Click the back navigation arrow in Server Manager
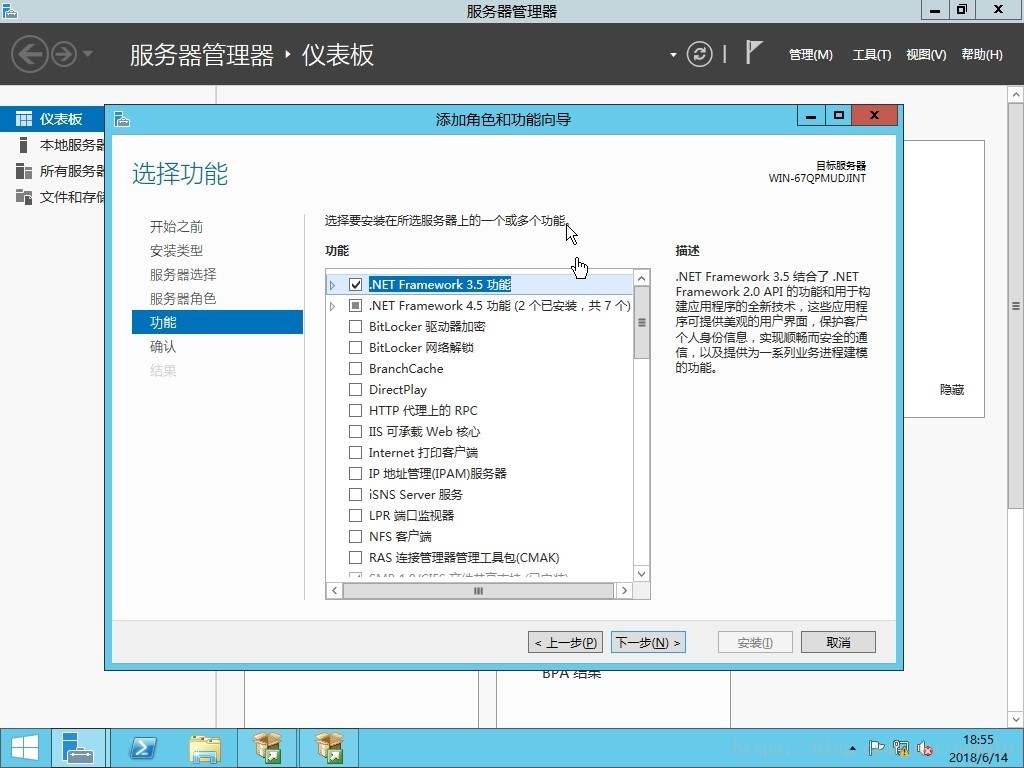Screen dimensions: 1024x768 coord(29,54)
